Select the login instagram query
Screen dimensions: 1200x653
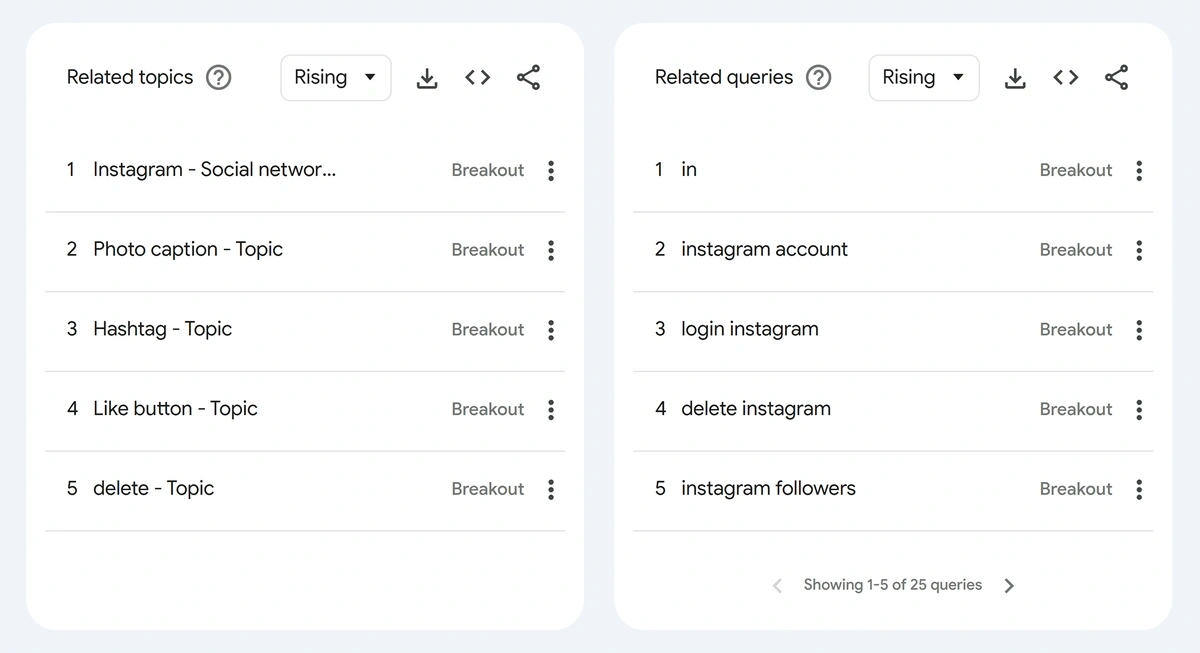(749, 330)
